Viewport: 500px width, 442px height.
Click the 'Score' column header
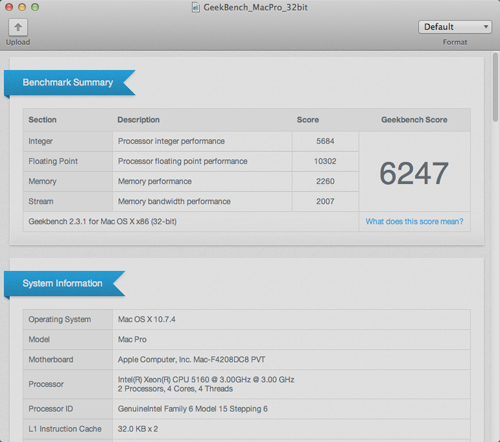308,120
